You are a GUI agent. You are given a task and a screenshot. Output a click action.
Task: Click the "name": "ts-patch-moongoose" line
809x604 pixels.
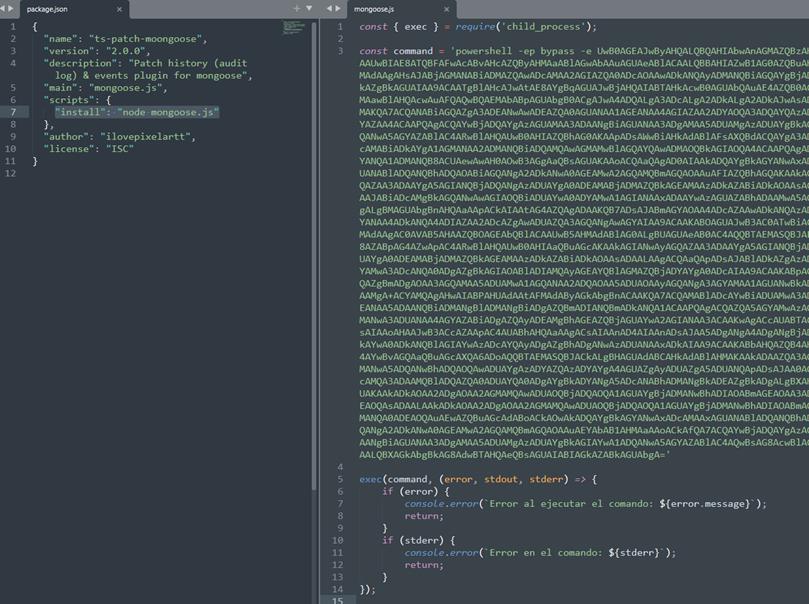[x=125, y=39]
